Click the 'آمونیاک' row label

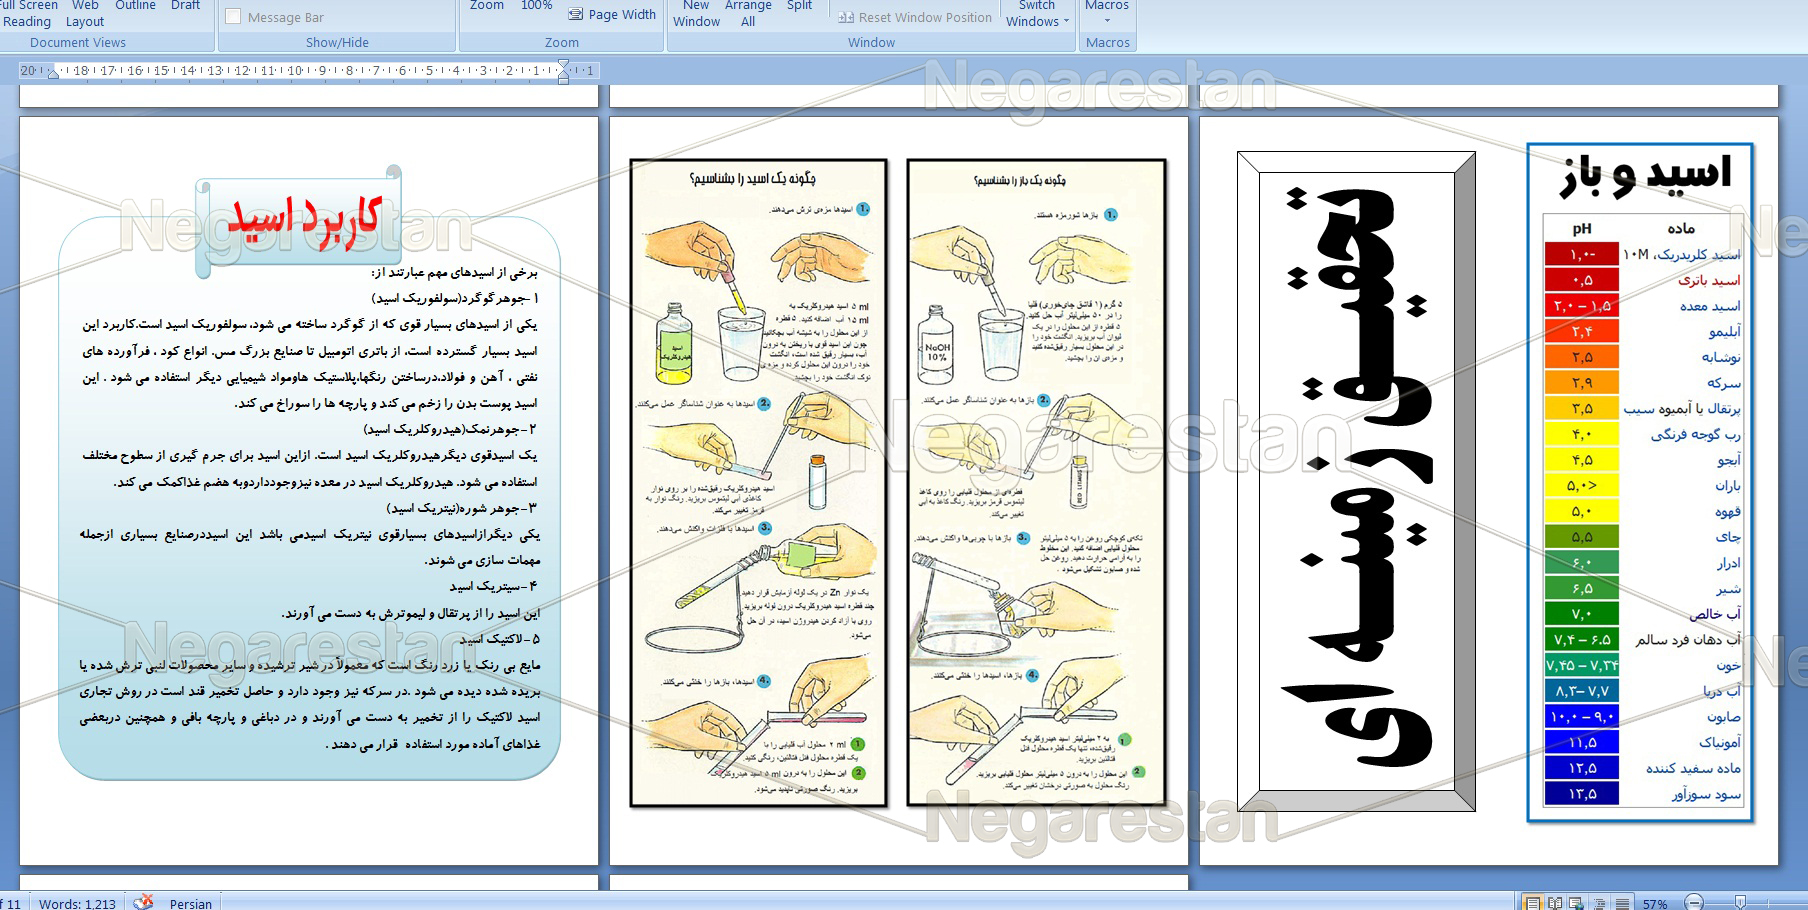coord(1720,742)
